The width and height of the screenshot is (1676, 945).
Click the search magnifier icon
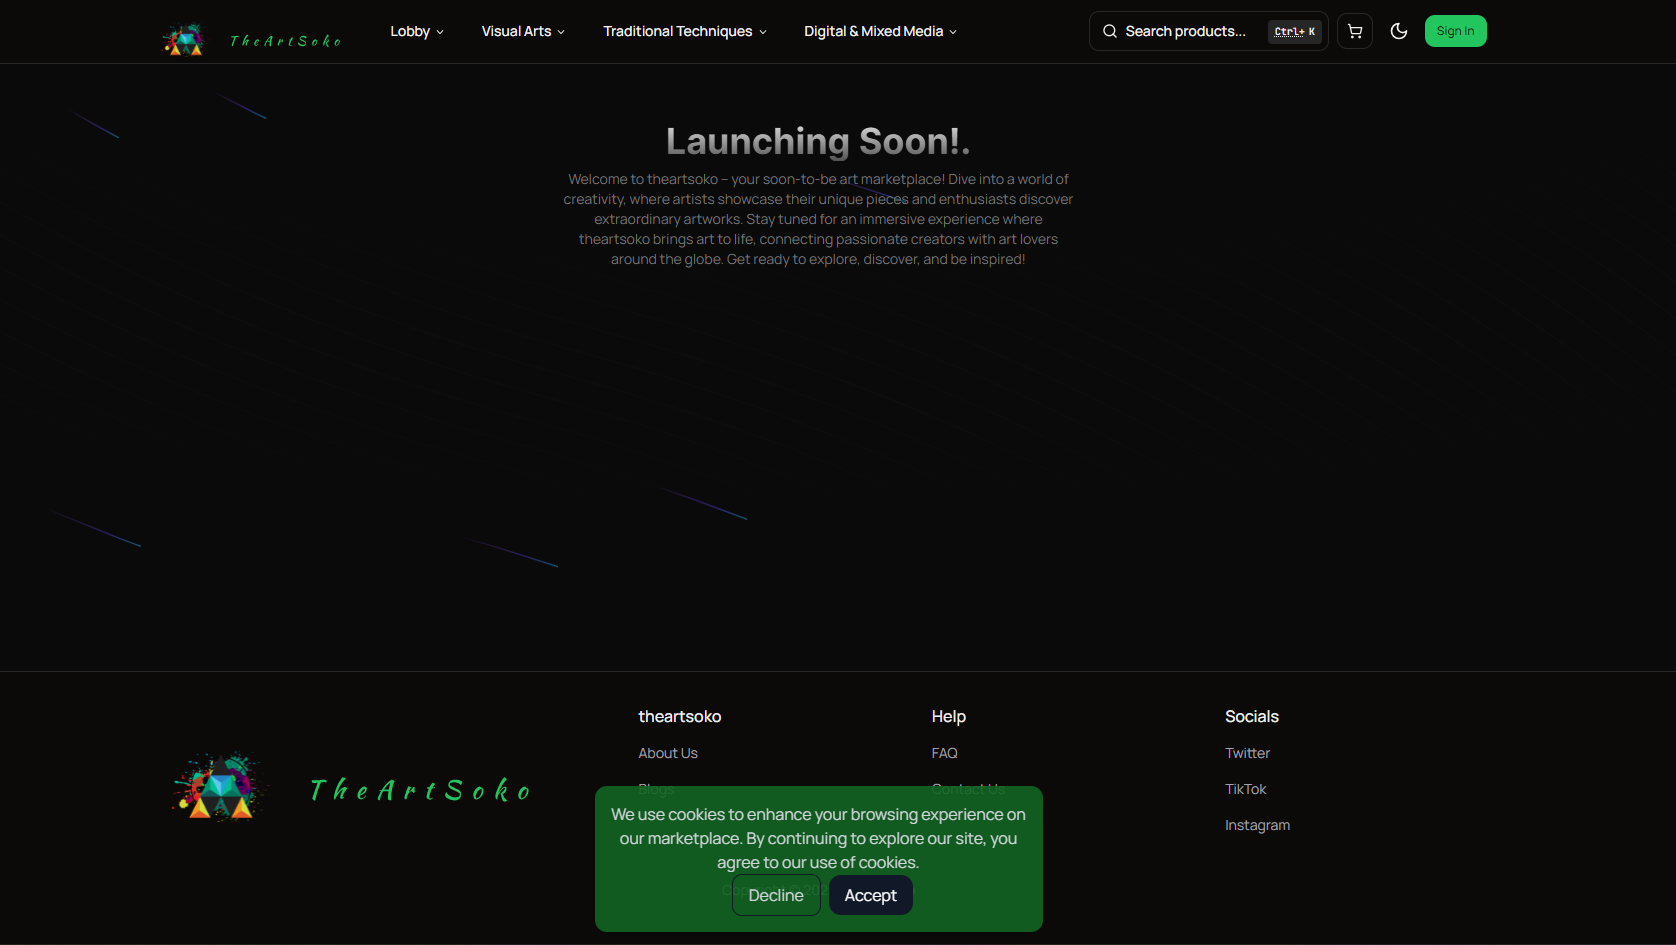[x=1109, y=31]
